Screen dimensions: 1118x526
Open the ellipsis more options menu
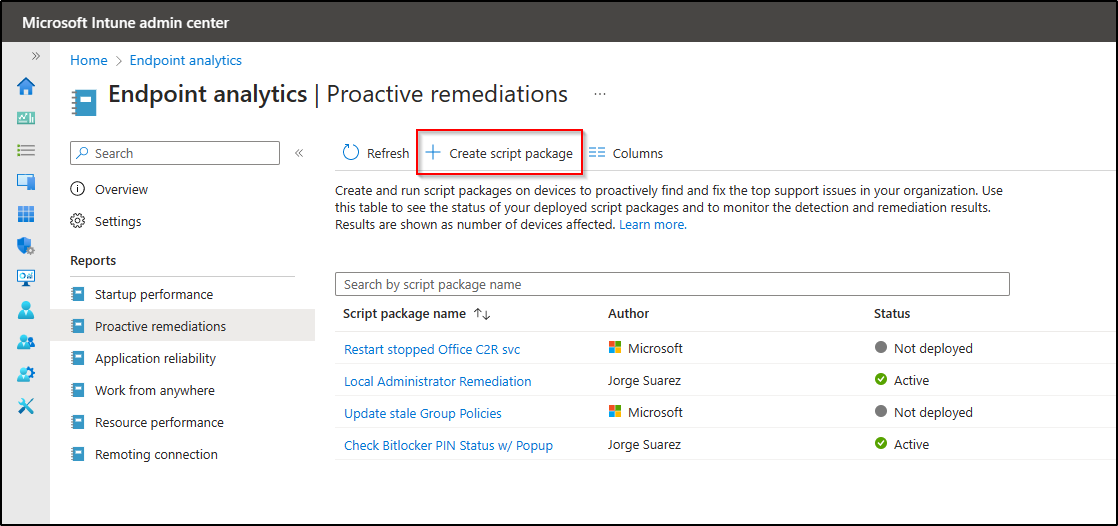tap(600, 94)
